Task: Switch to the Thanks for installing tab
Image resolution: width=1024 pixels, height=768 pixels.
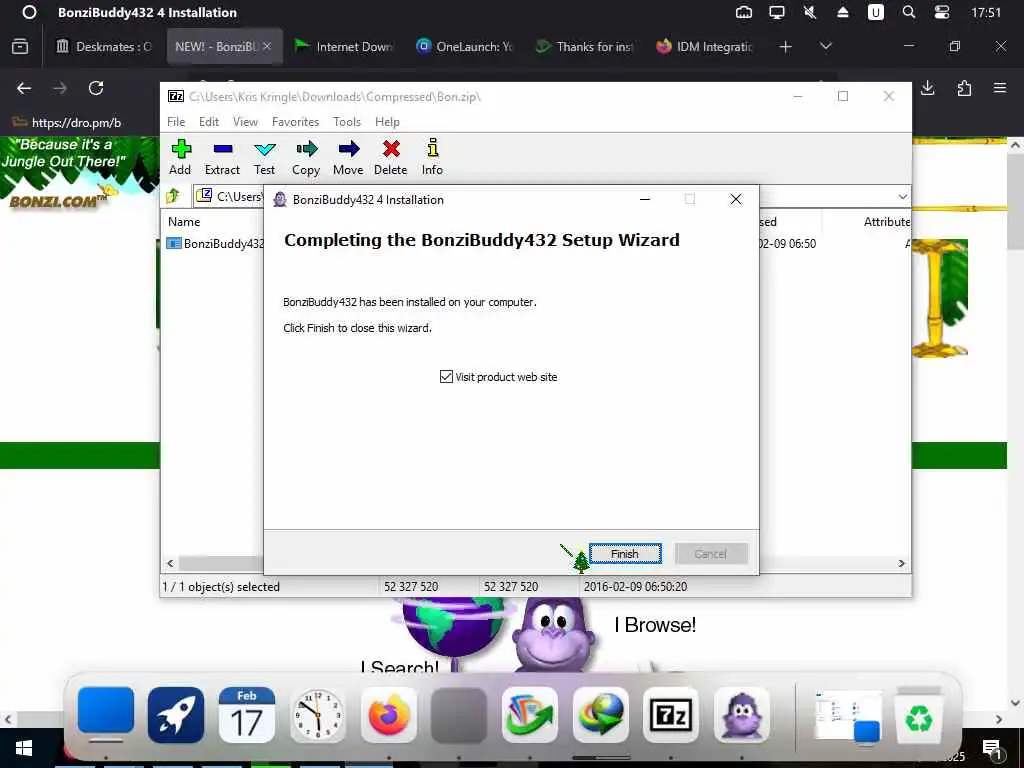Action: (x=585, y=46)
